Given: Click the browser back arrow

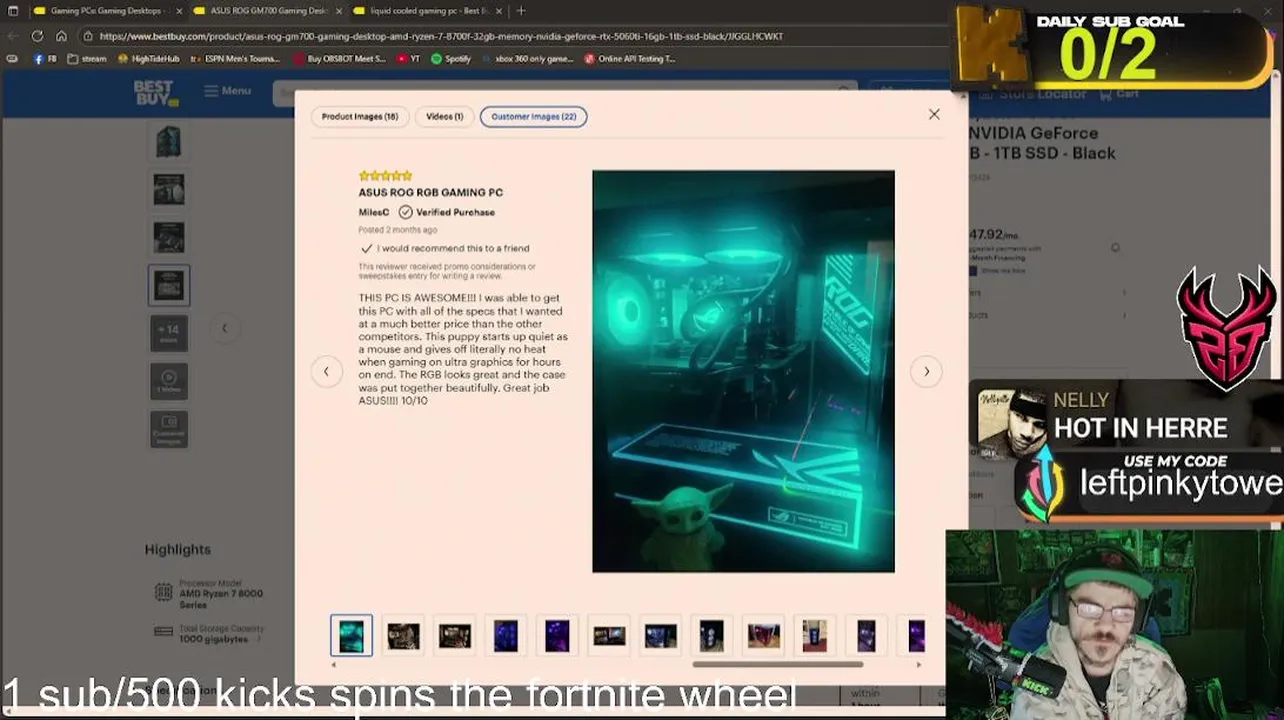Looking at the screenshot, I should pos(12,36).
